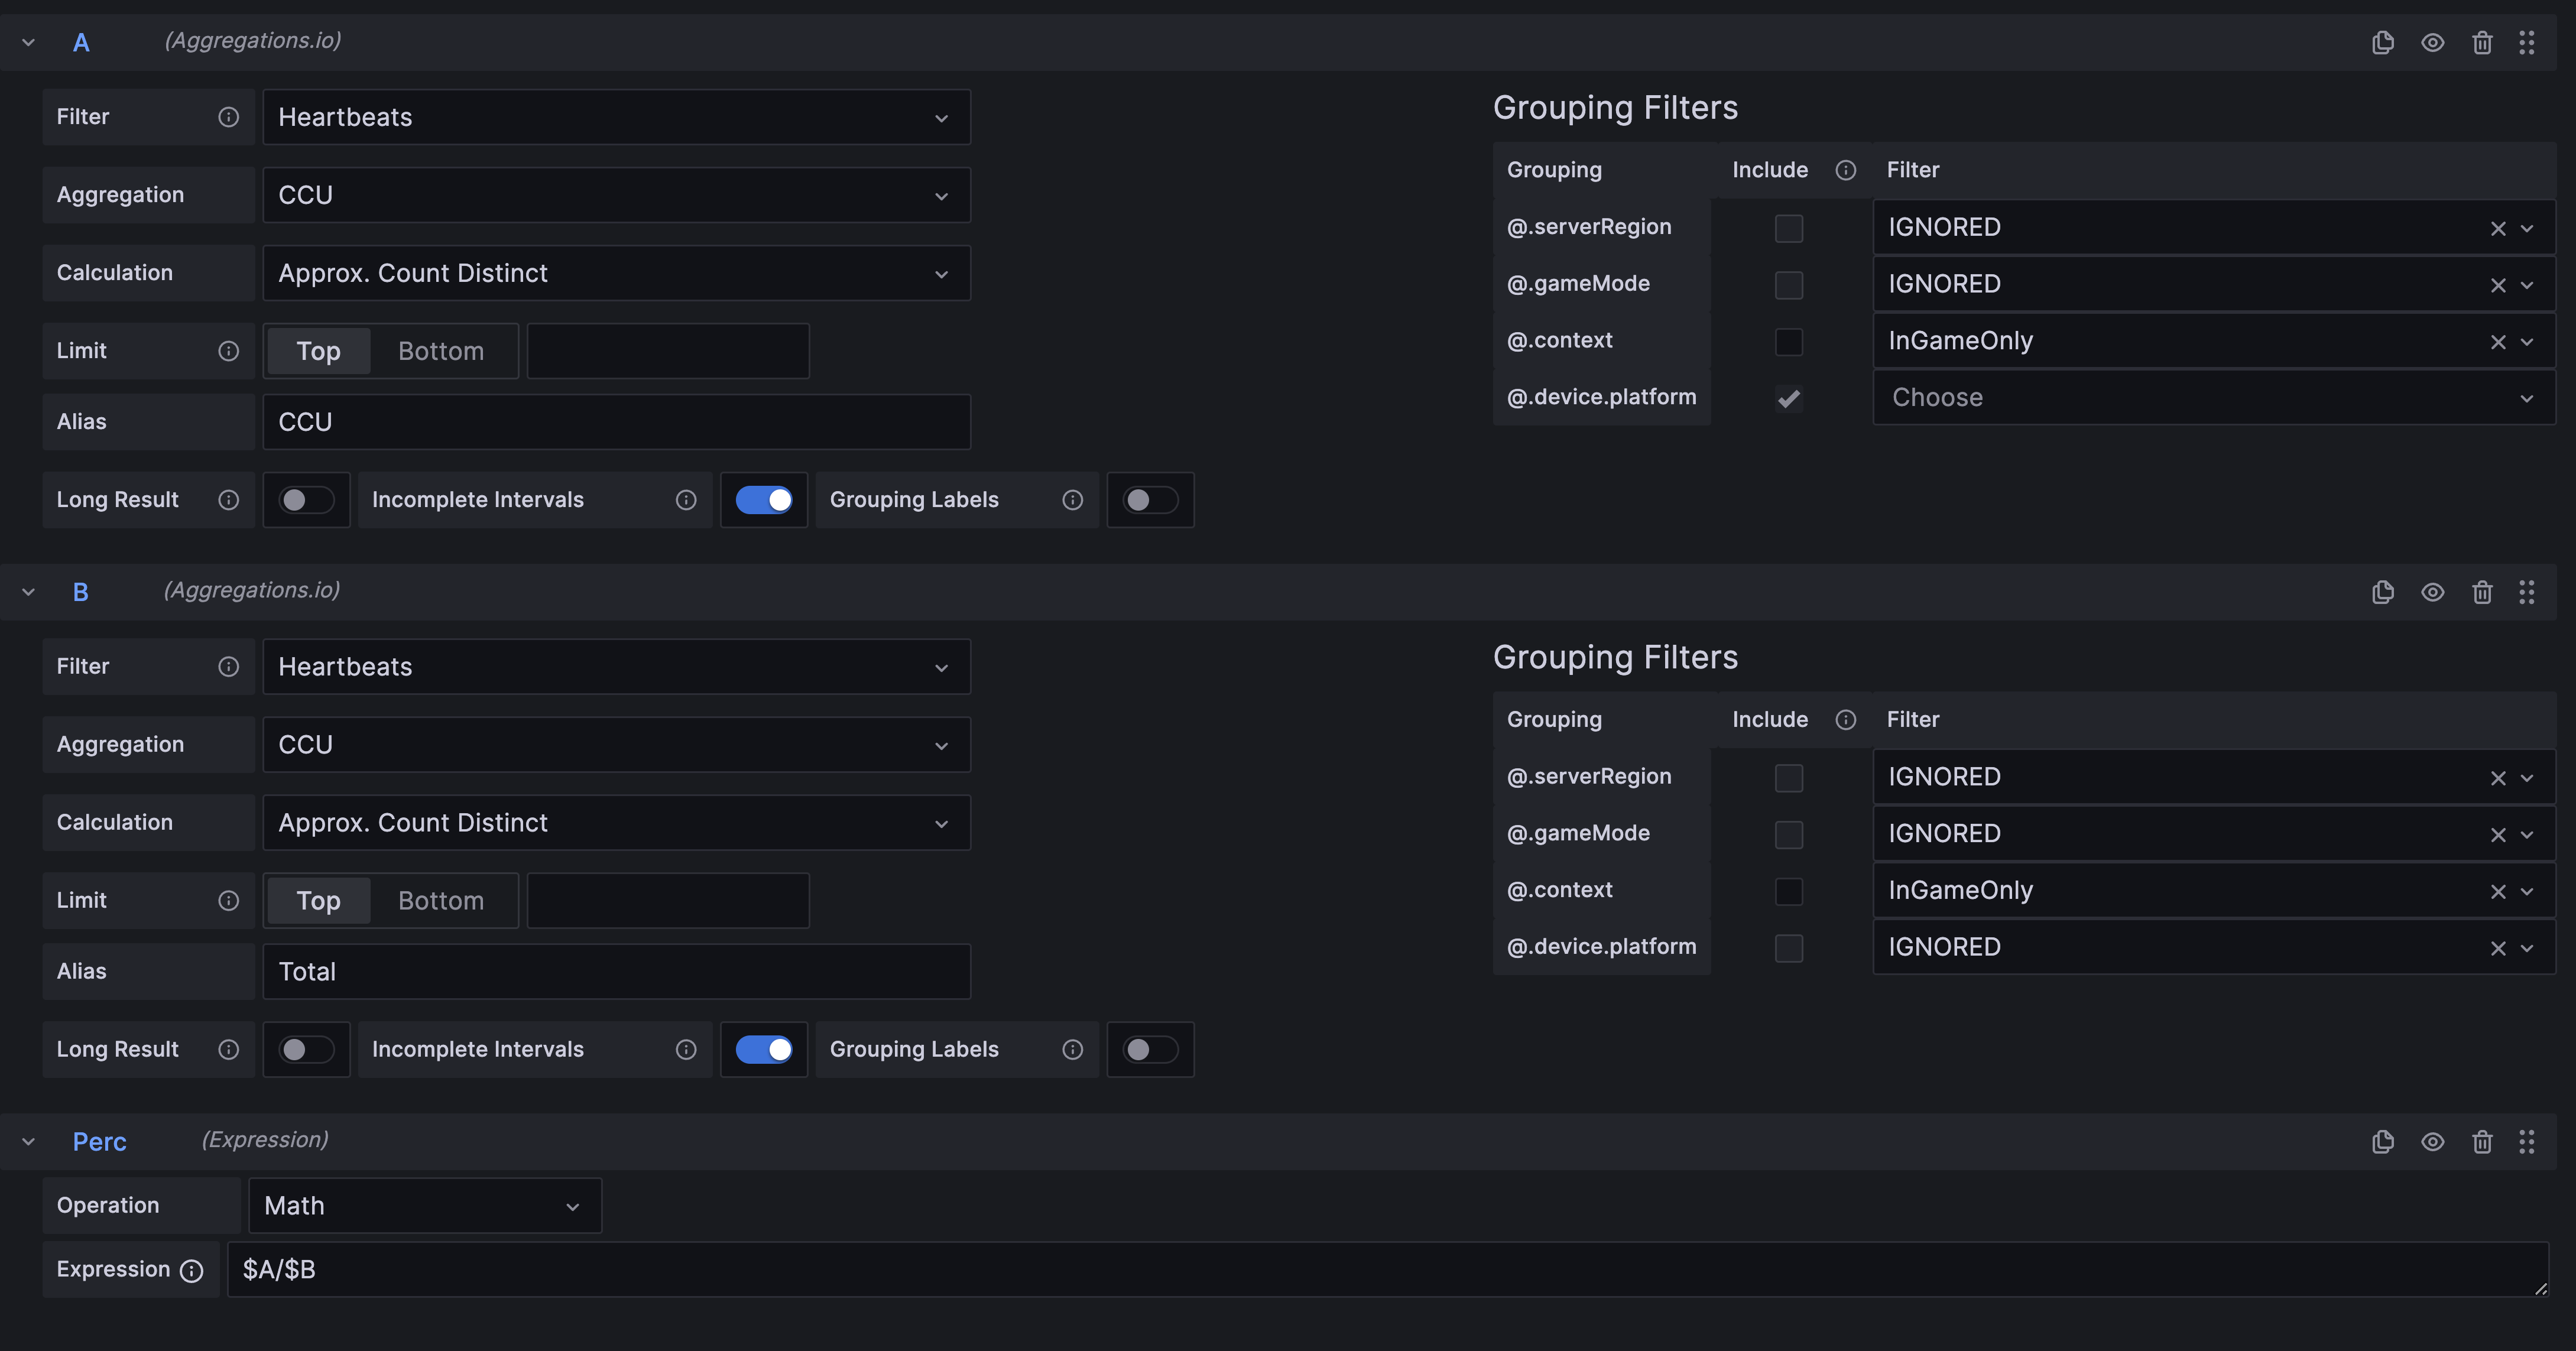The image size is (2576, 1351).
Task: Clear the InGameOnly filter in query A
Action: tap(2497, 342)
